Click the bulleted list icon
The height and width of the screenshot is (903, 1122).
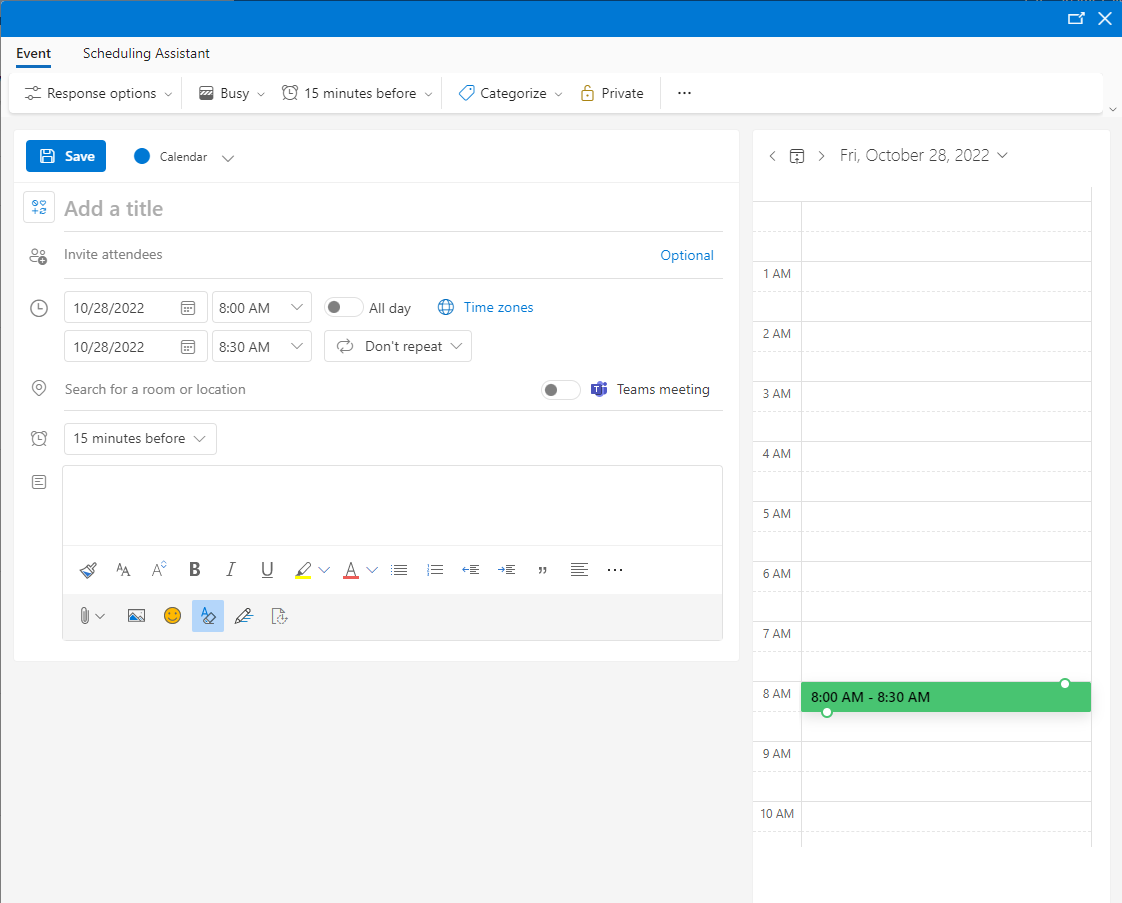[x=399, y=570]
